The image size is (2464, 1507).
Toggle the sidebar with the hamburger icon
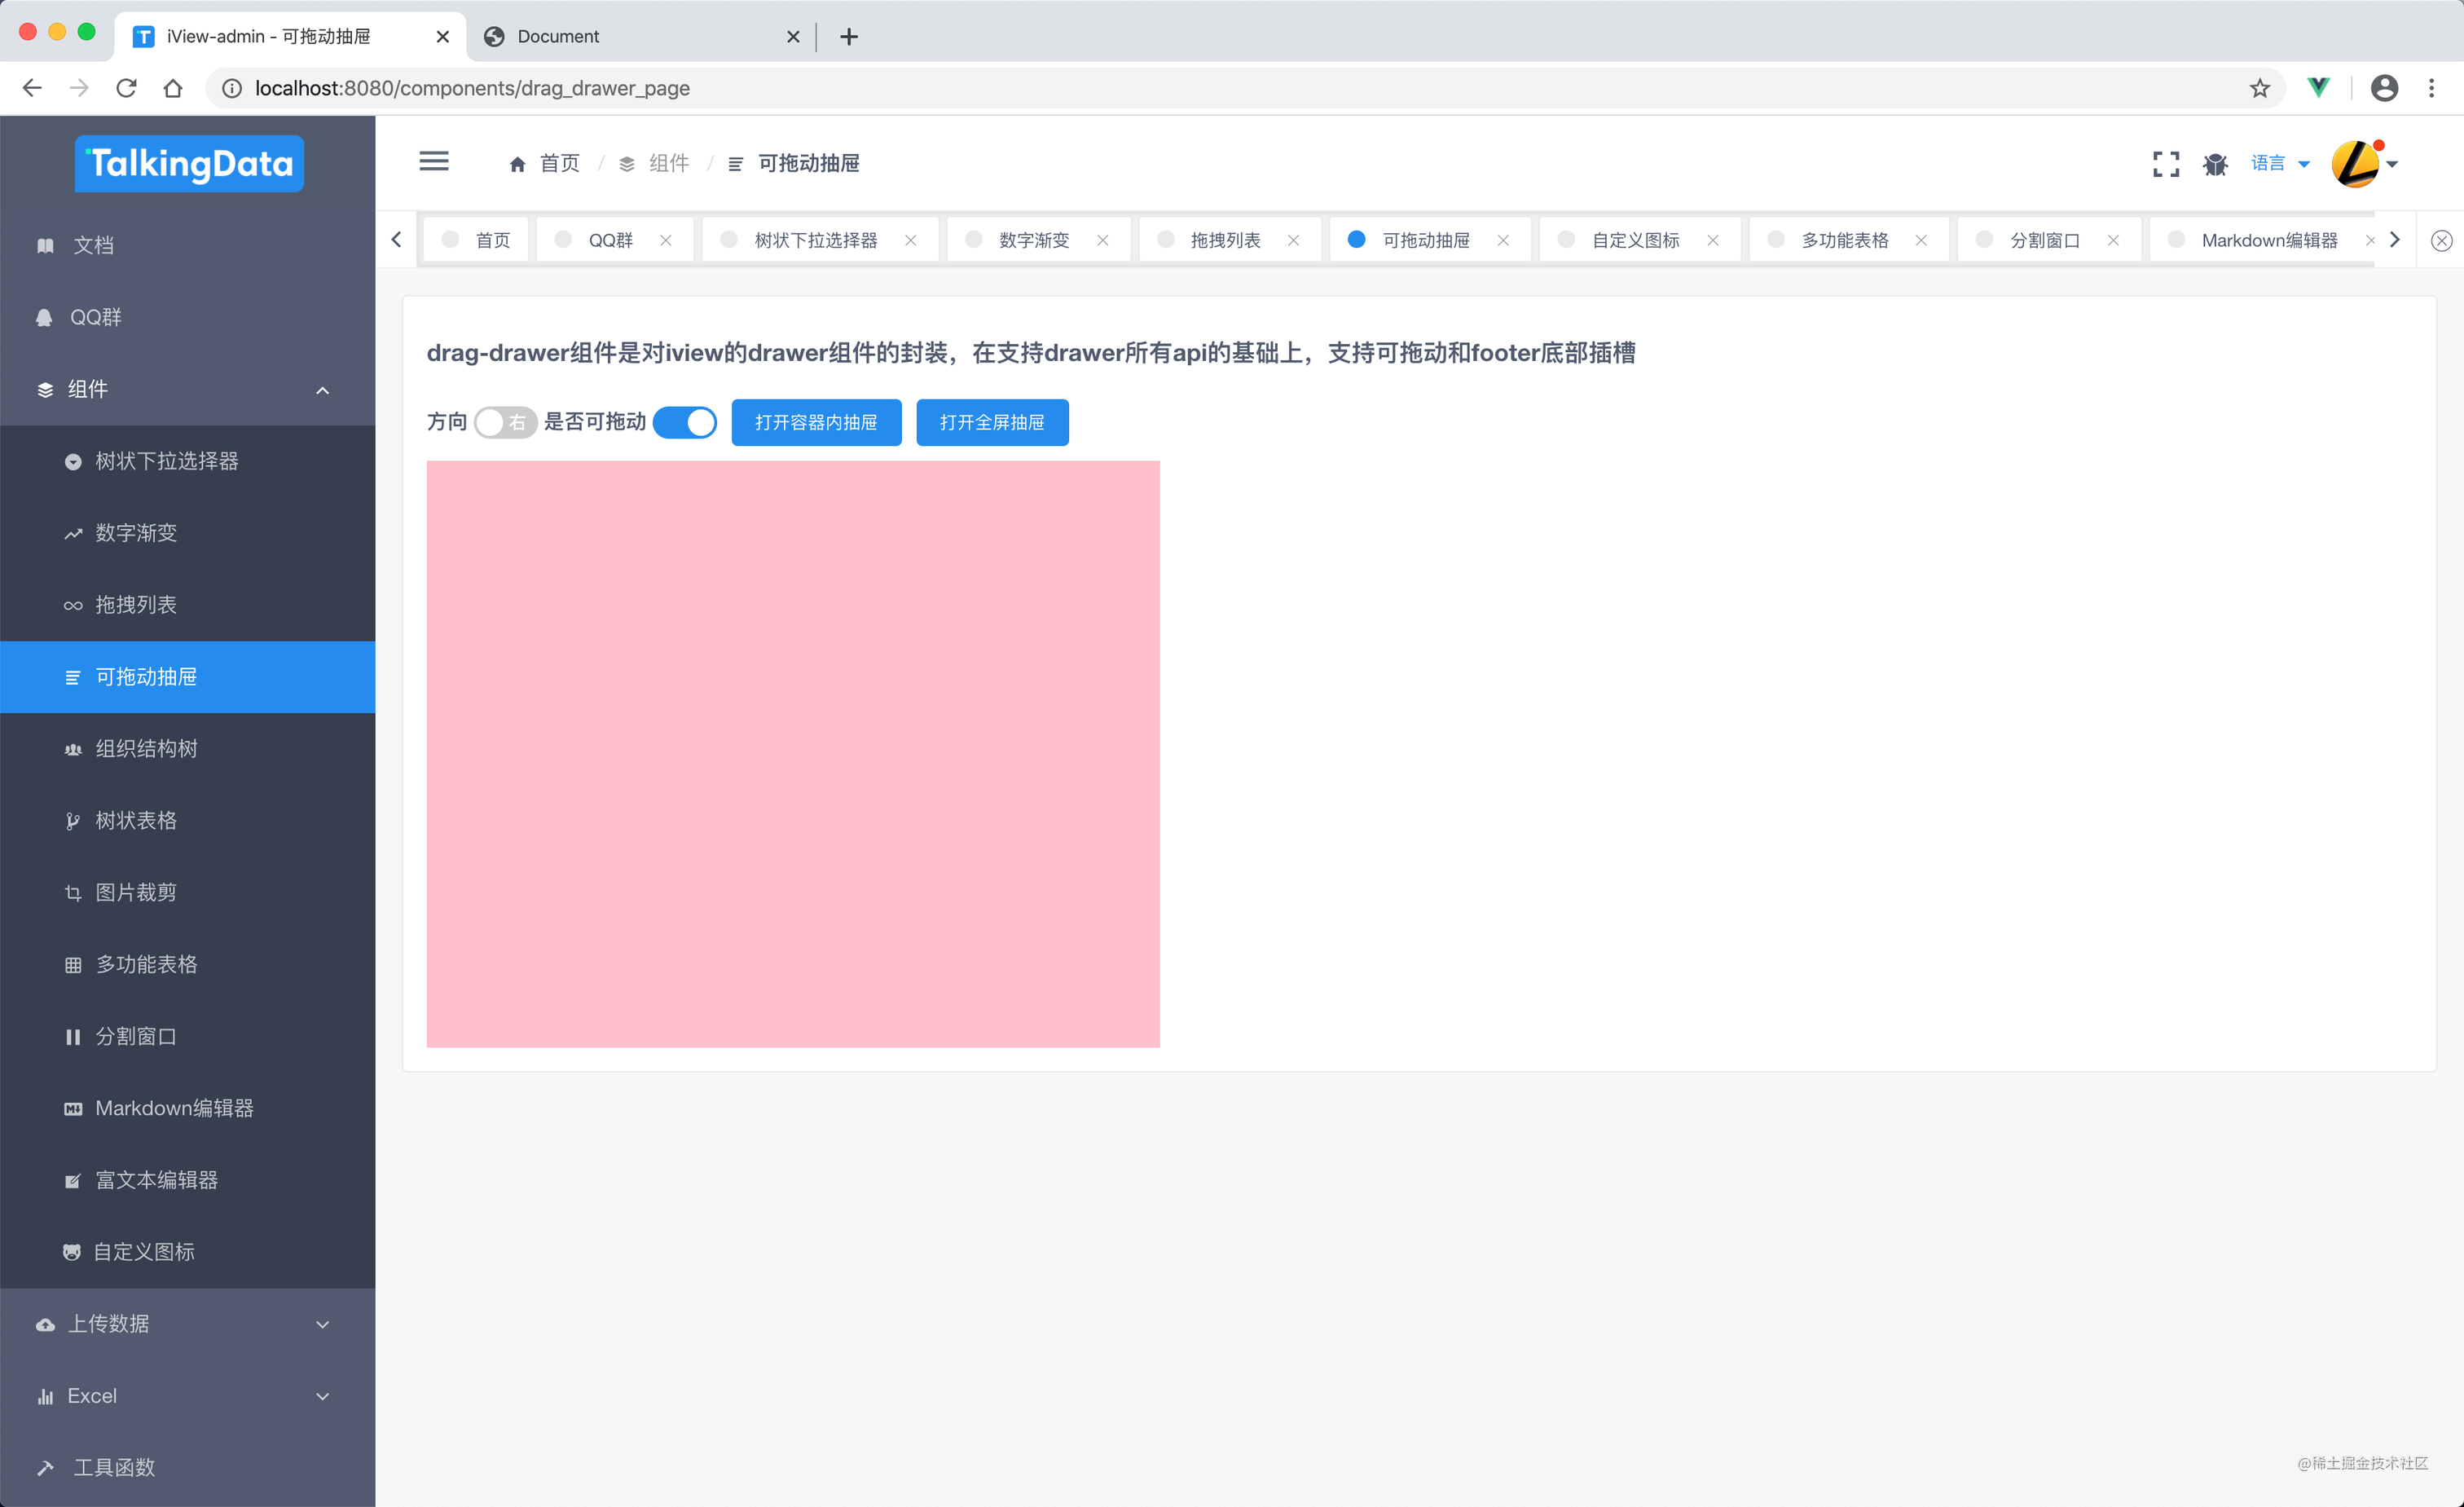pos(434,161)
